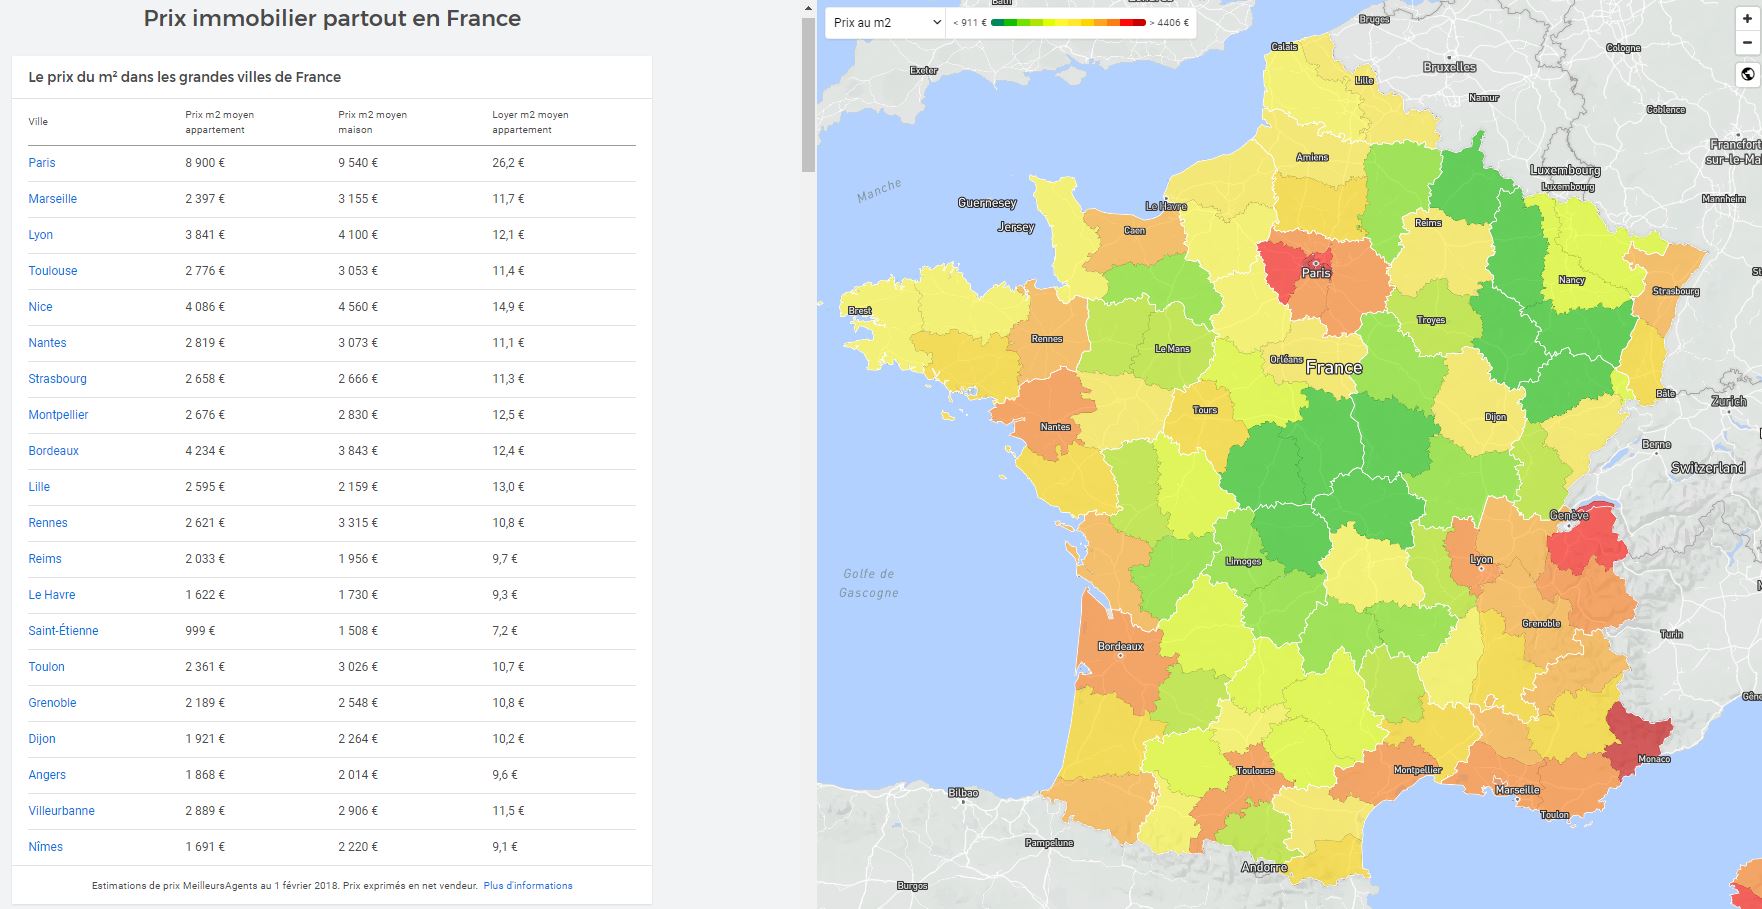Open the Marseille price page link

[53, 199]
